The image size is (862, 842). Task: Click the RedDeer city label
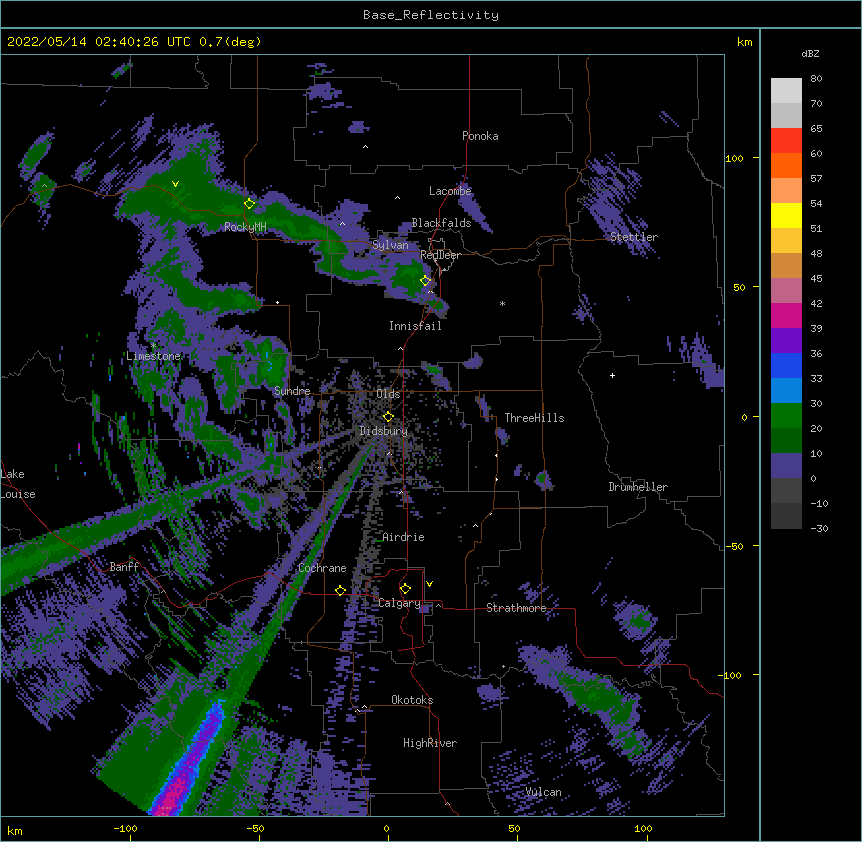[440, 255]
